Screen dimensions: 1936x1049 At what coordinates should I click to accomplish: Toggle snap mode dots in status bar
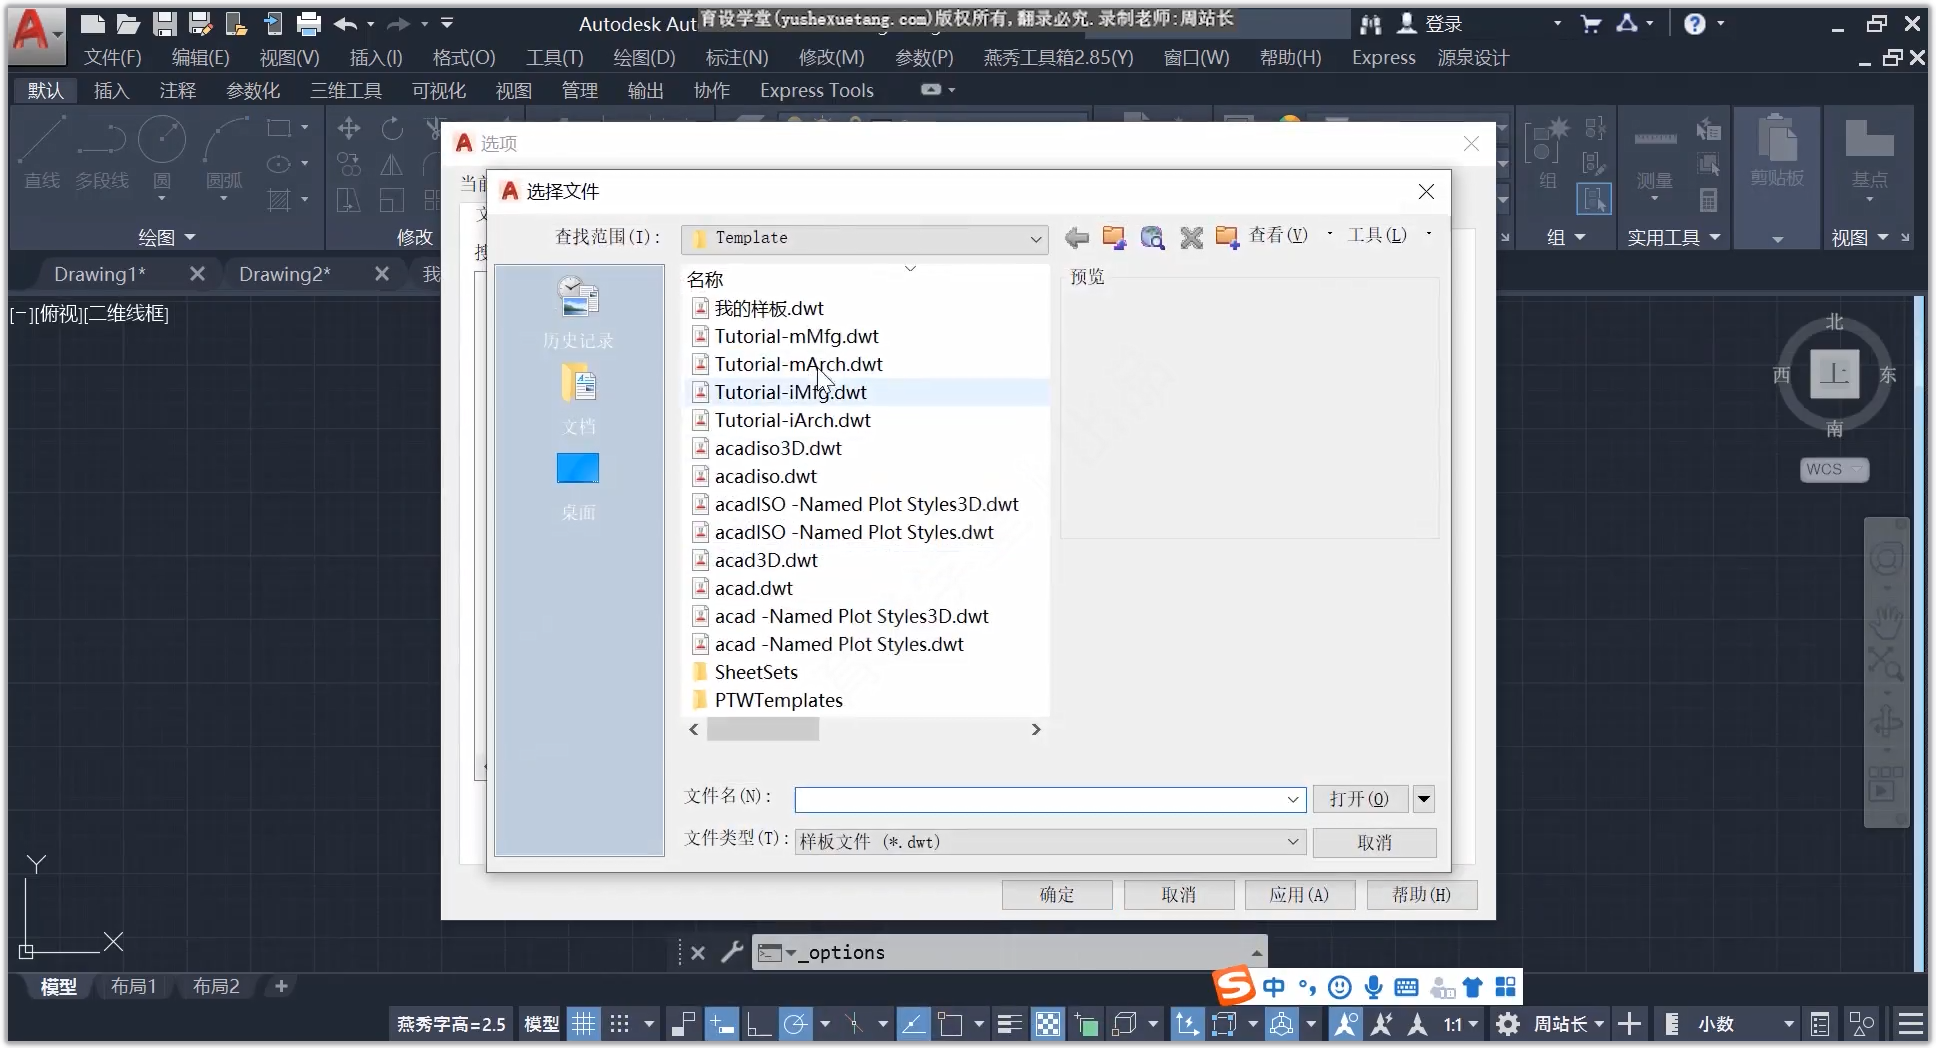tap(620, 1024)
